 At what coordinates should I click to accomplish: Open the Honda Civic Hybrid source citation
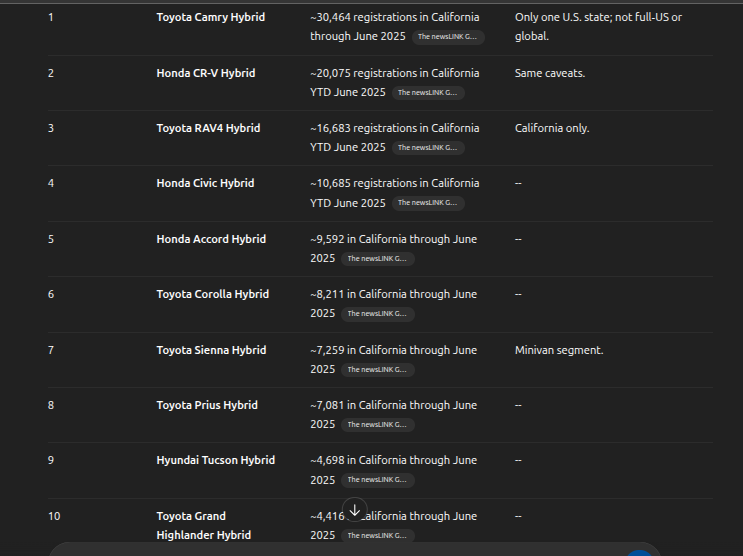428,203
